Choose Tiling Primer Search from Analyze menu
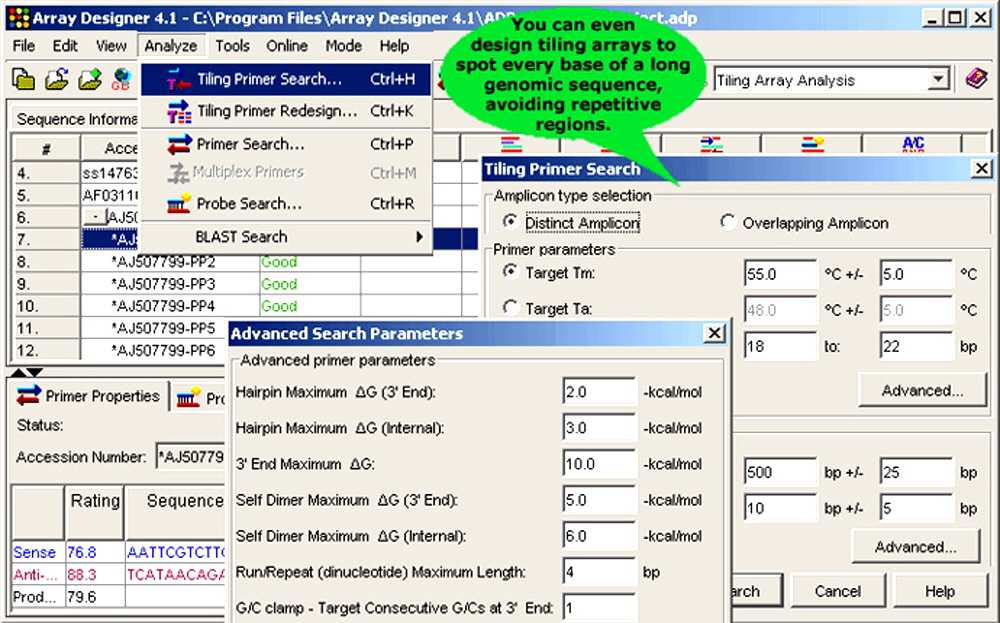This screenshot has height=623, width=1000. 286,79
